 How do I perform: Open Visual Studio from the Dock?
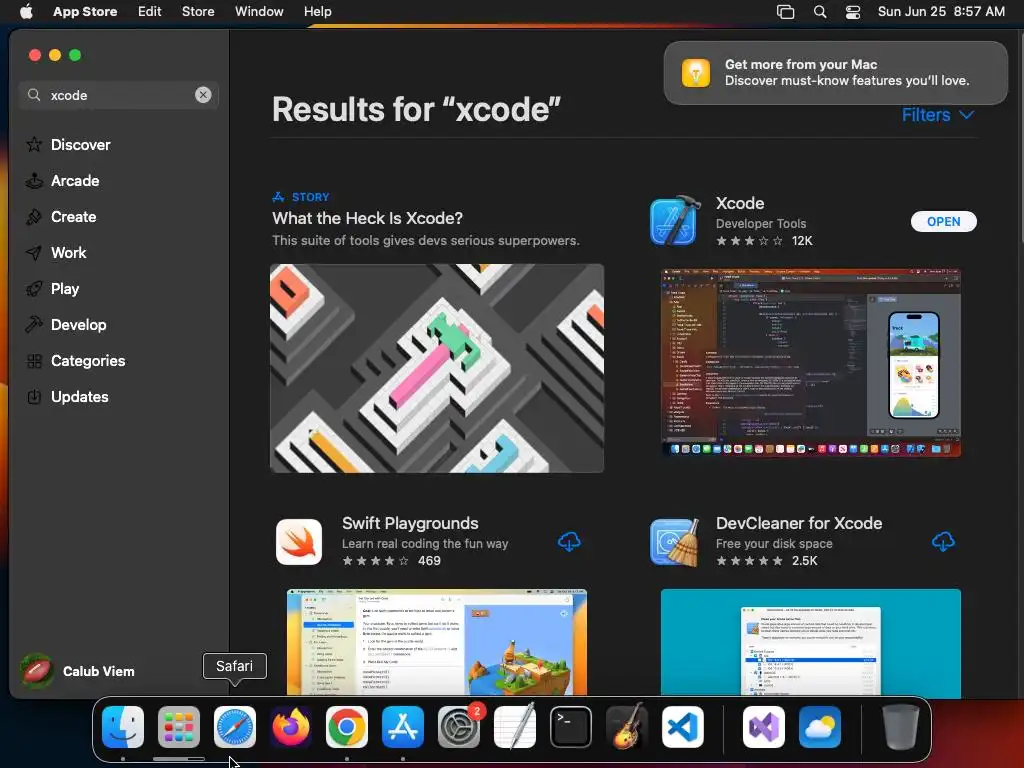(763, 727)
